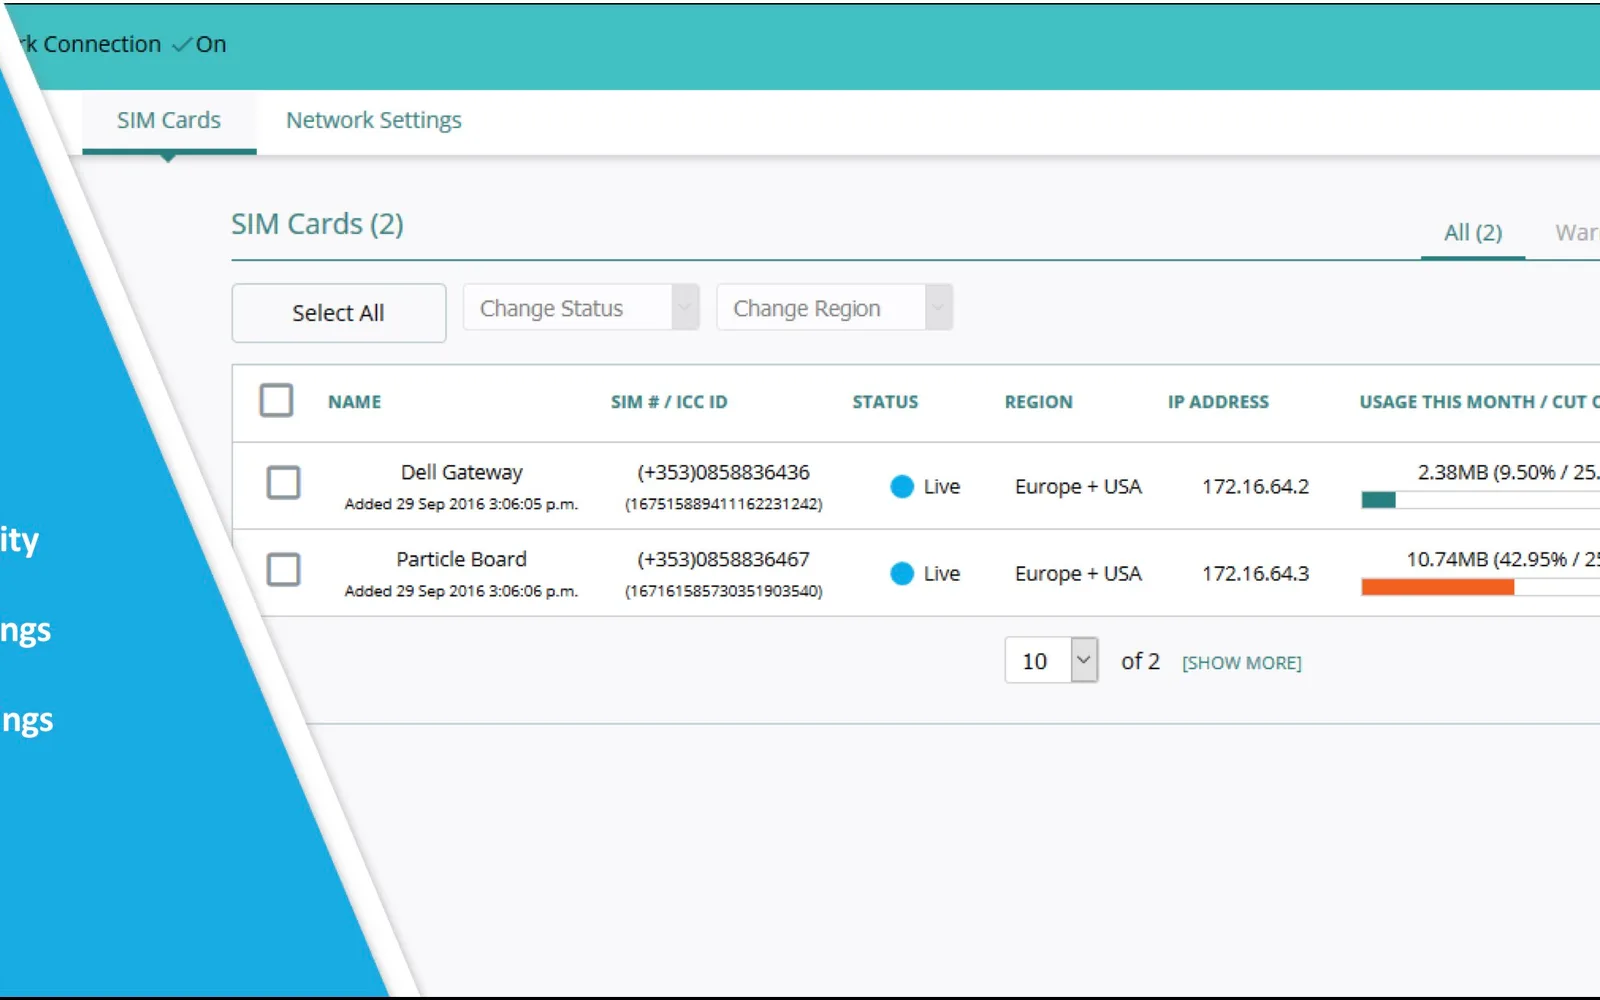Viewport: 1600px width, 1000px height.
Task: Click the Dell Gateway name
Action: click(x=462, y=472)
